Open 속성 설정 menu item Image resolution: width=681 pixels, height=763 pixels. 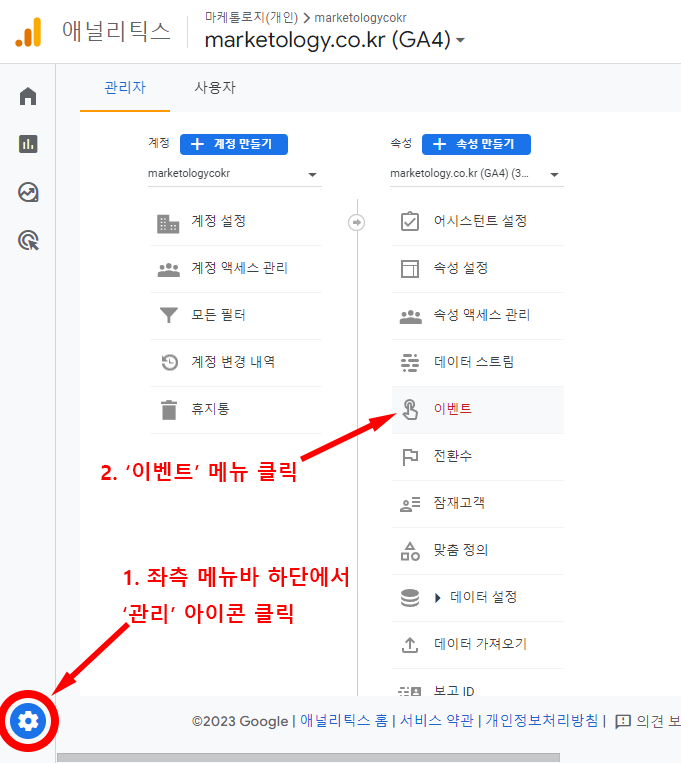click(478, 269)
